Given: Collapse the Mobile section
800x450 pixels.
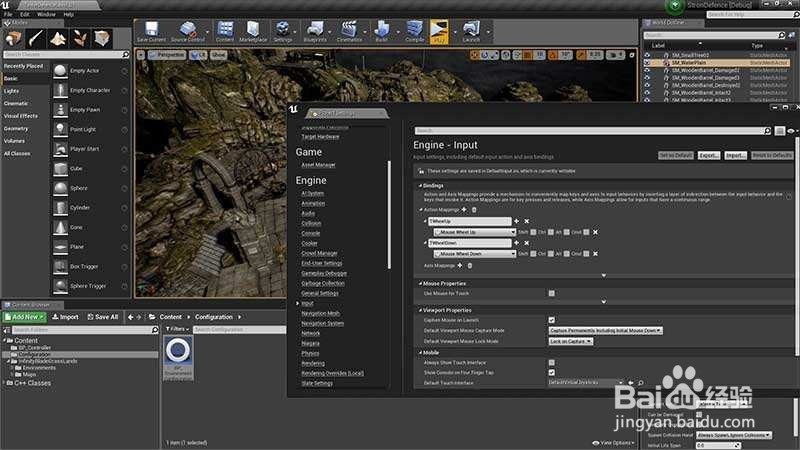Looking at the screenshot, I should [421, 353].
